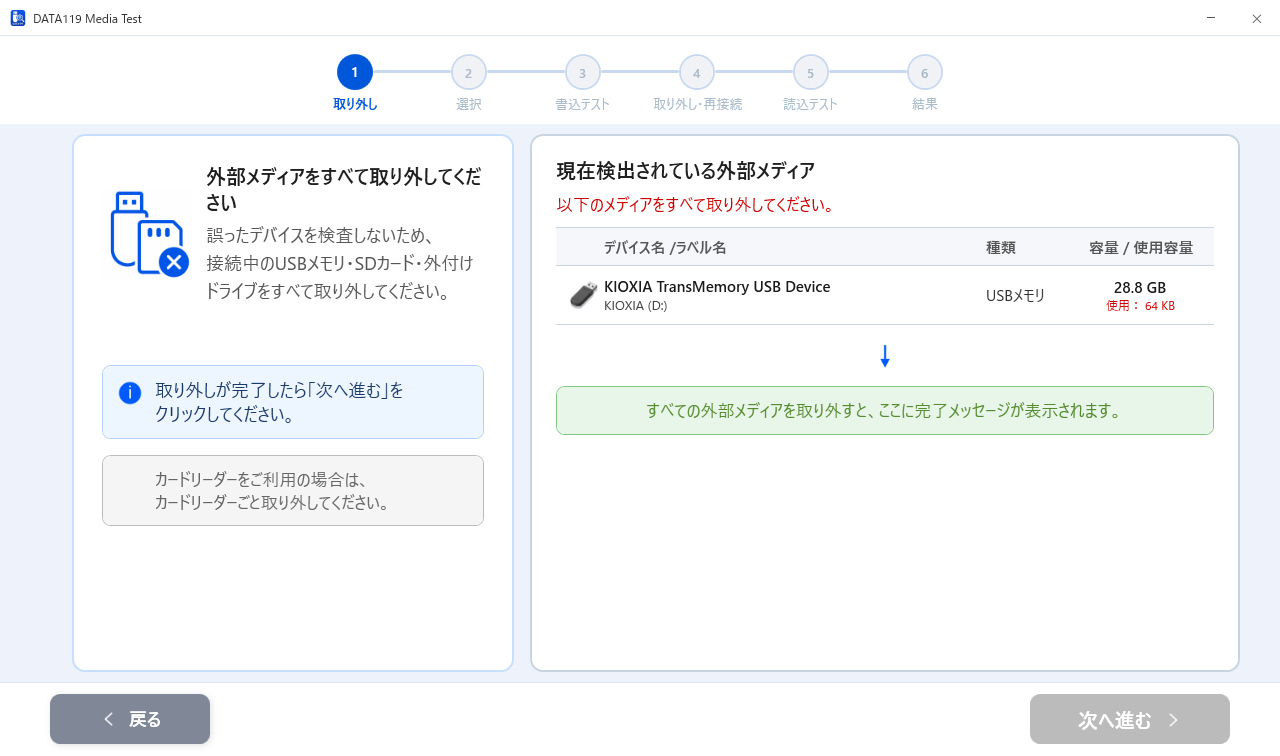Click the KIOXIA TransMemory USB Device name
1280x756 pixels.
coord(717,287)
